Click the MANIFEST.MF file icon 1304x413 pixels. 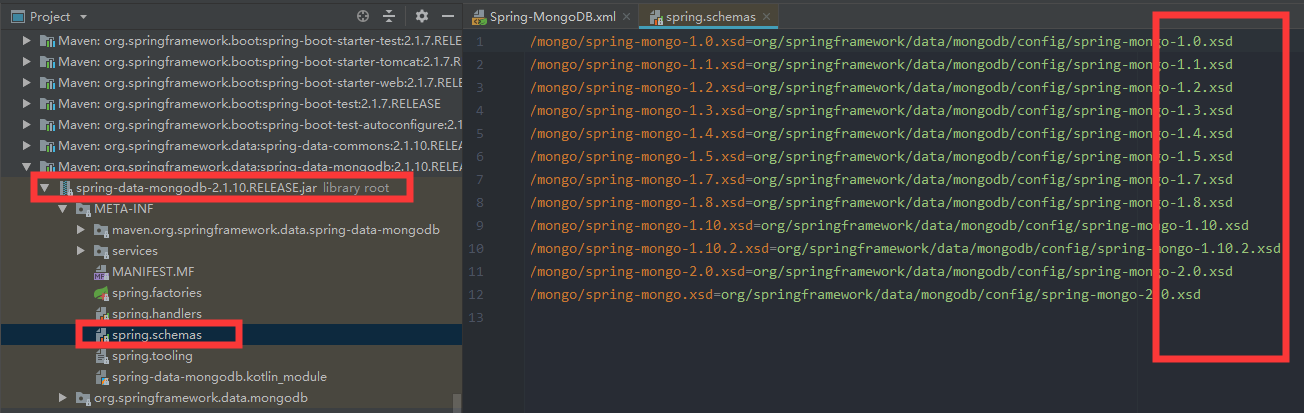click(101, 272)
